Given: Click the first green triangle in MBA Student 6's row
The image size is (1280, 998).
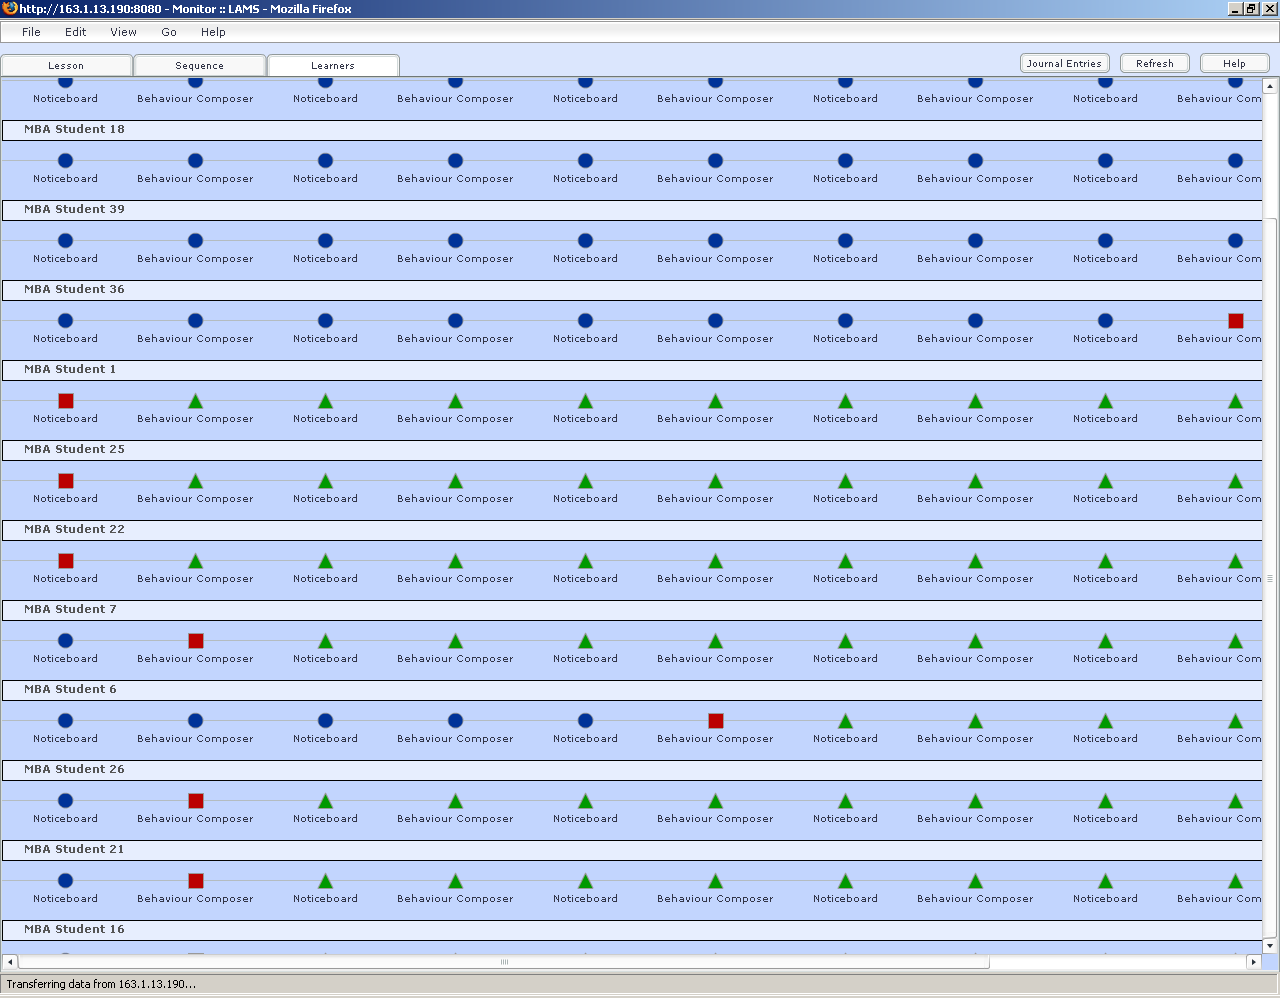Looking at the screenshot, I should click(x=846, y=721).
